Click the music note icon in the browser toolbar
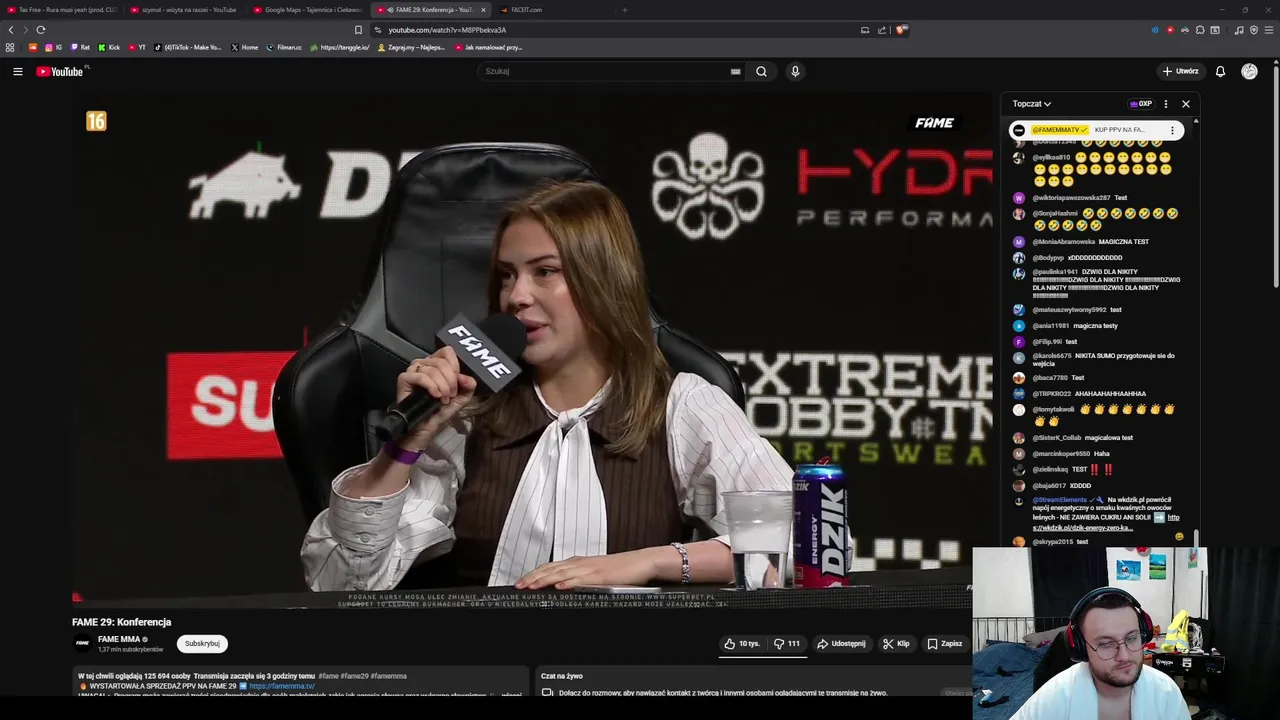This screenshot has width=1280, height=720. [x=1239, y=30]
